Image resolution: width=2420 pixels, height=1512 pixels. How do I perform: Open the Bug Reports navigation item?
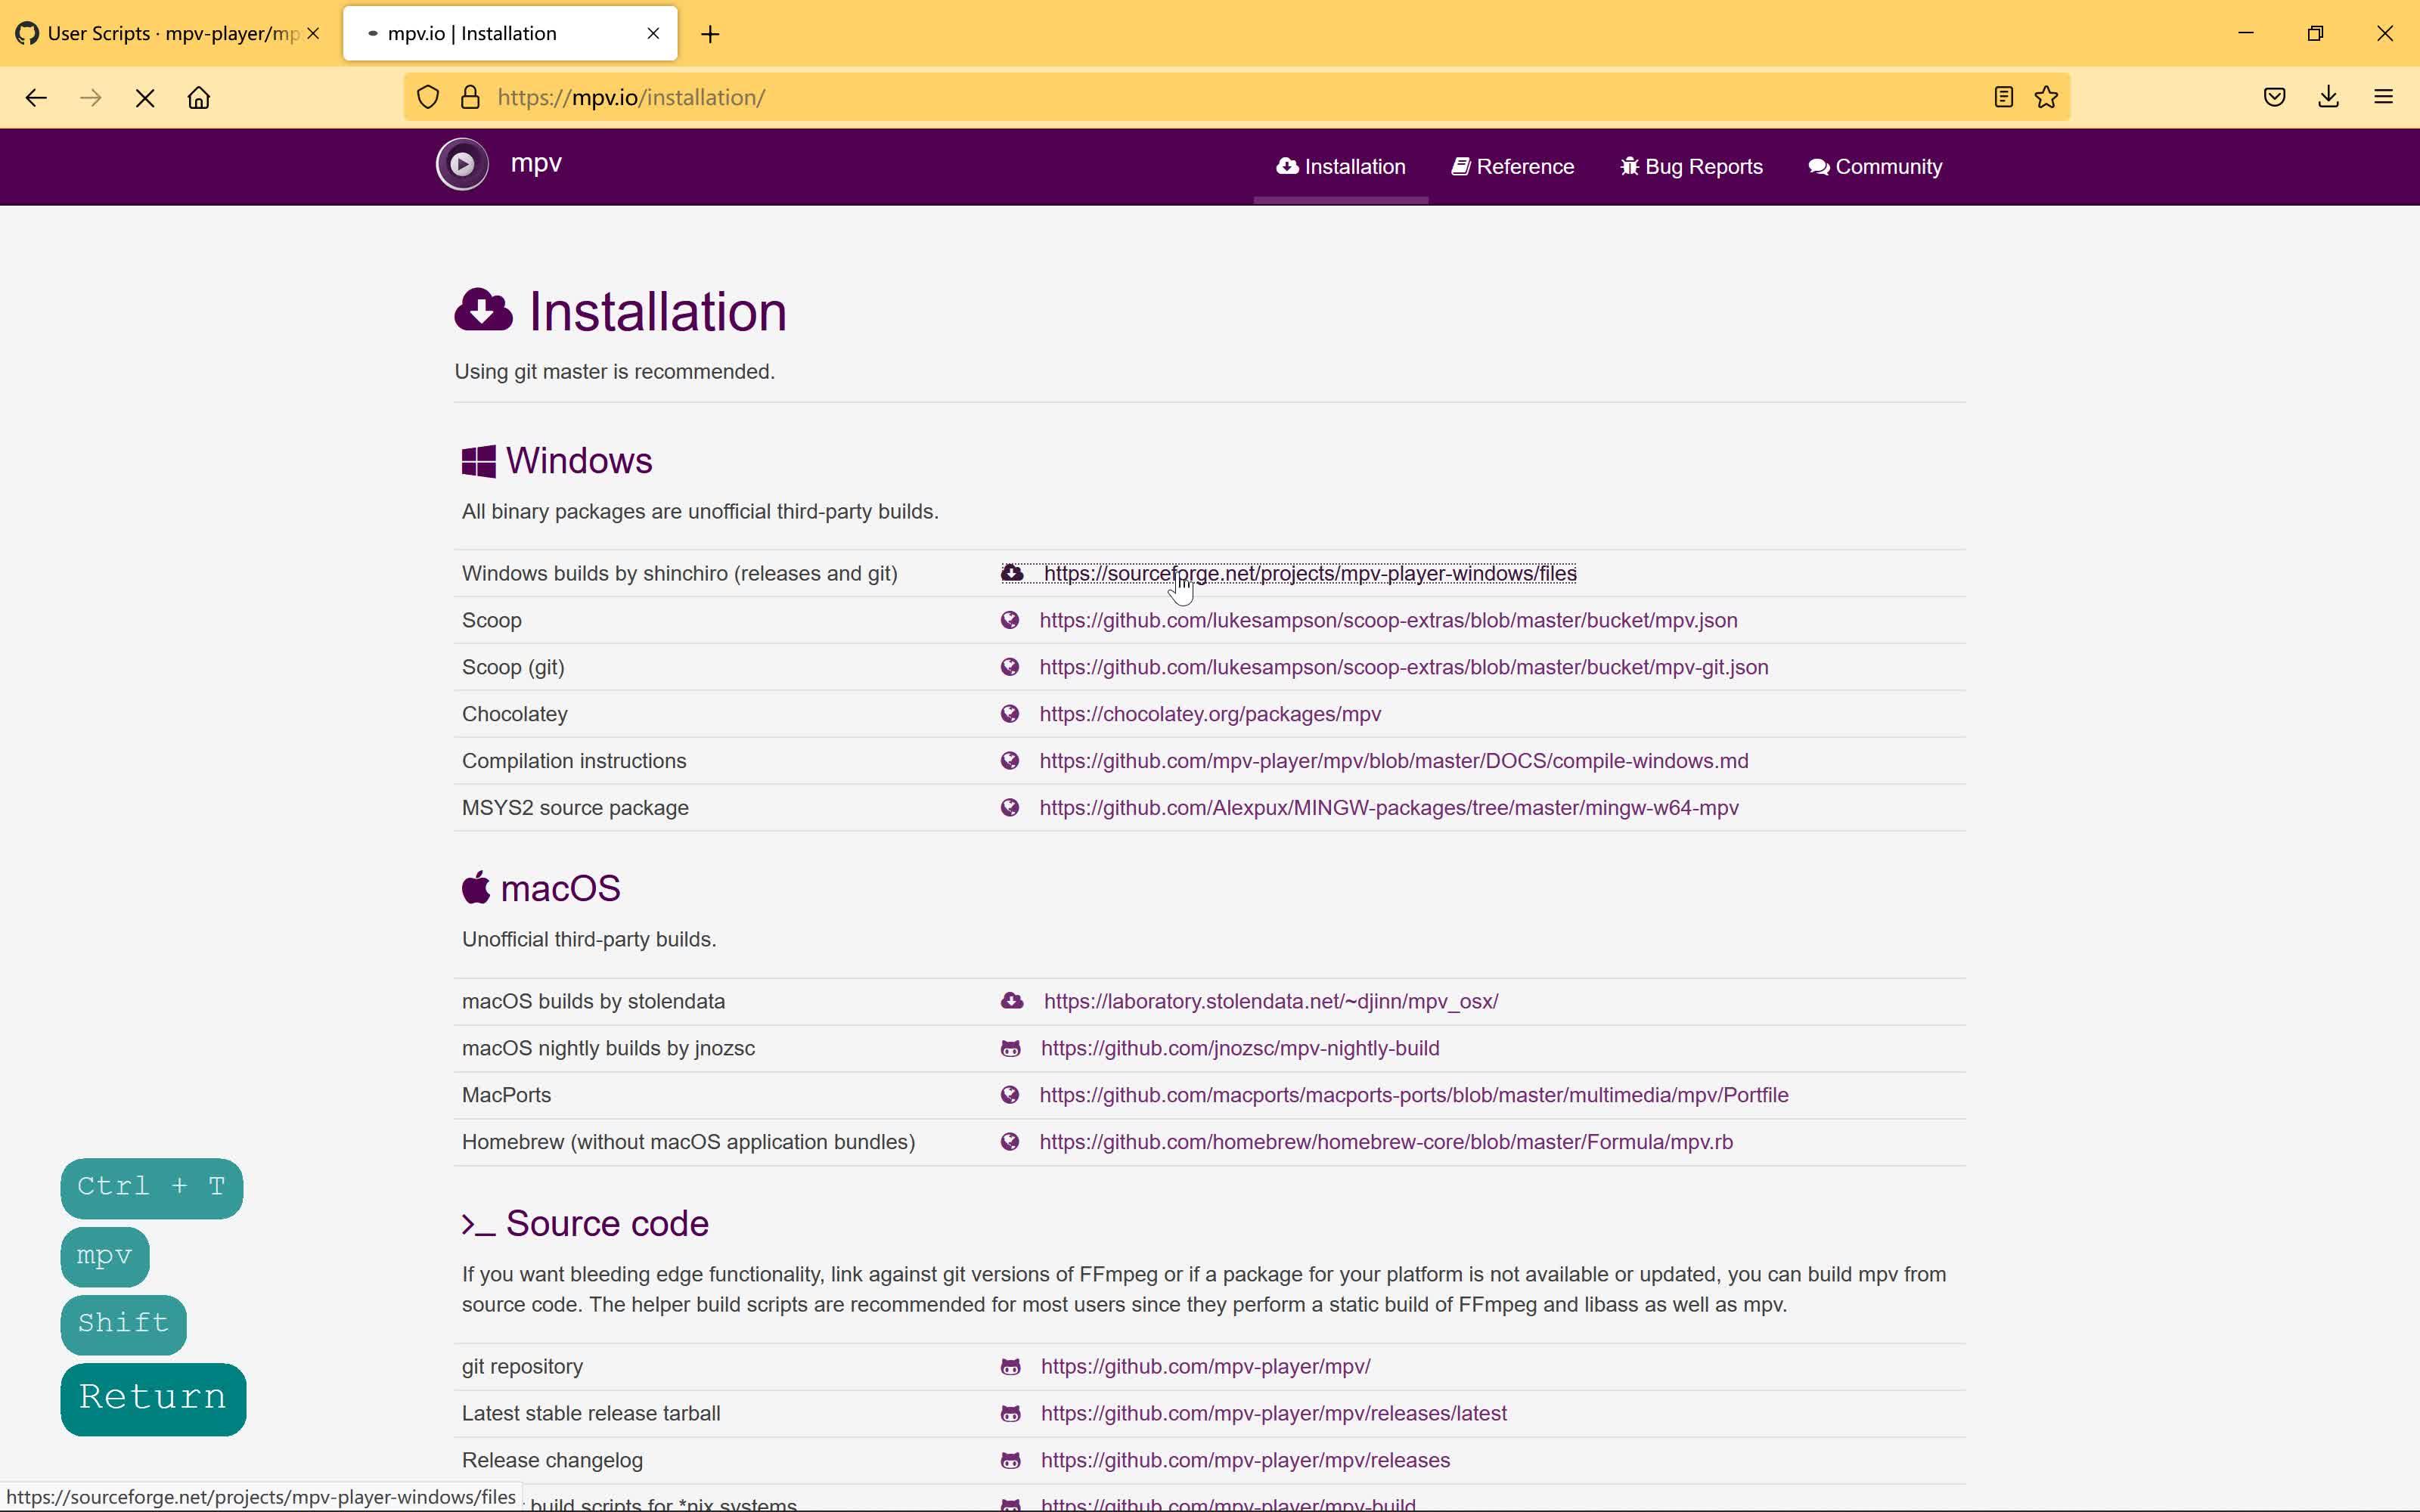1691,167
